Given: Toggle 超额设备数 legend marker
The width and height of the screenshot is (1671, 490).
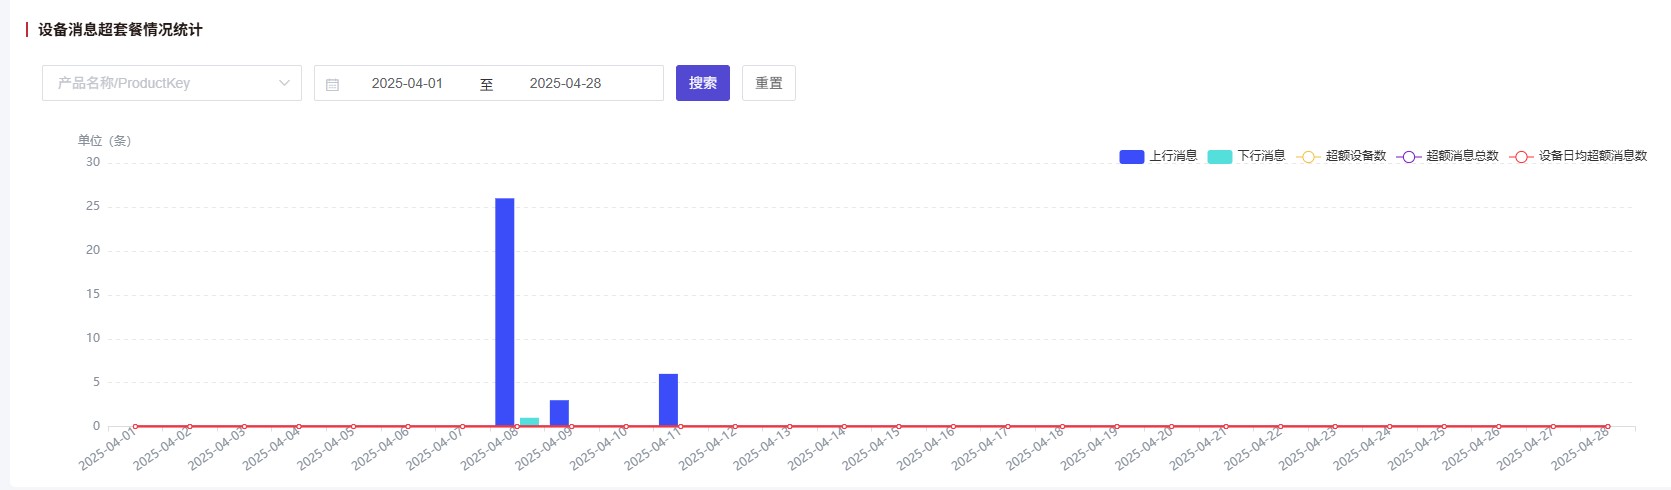Looking at the screenshot, I should pos(1307,157).
